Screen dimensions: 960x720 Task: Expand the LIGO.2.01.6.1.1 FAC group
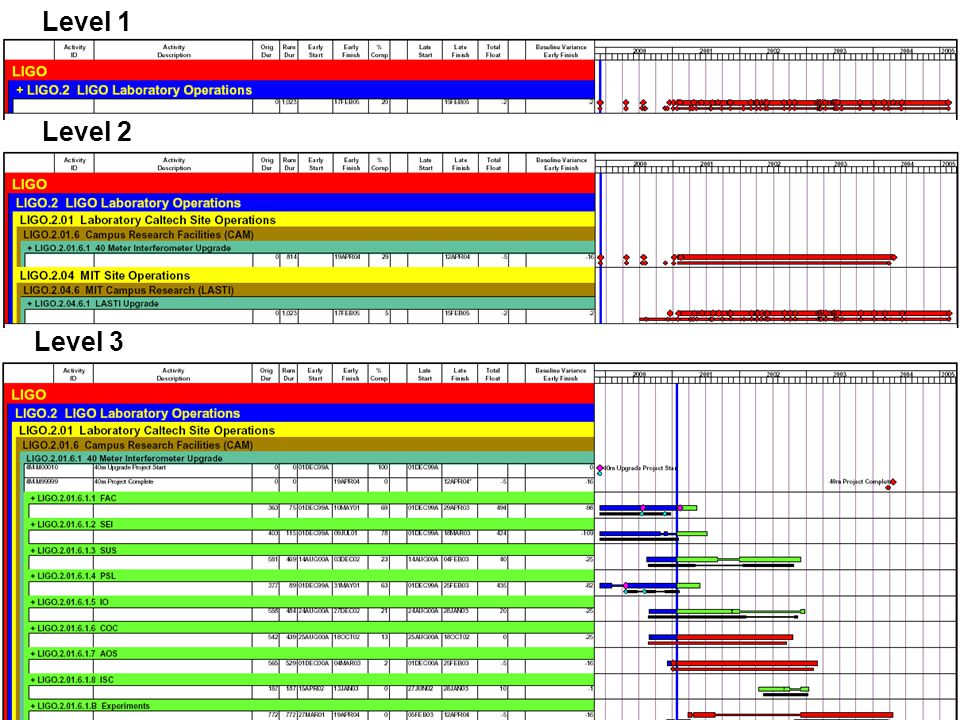(x=33, y=498)
